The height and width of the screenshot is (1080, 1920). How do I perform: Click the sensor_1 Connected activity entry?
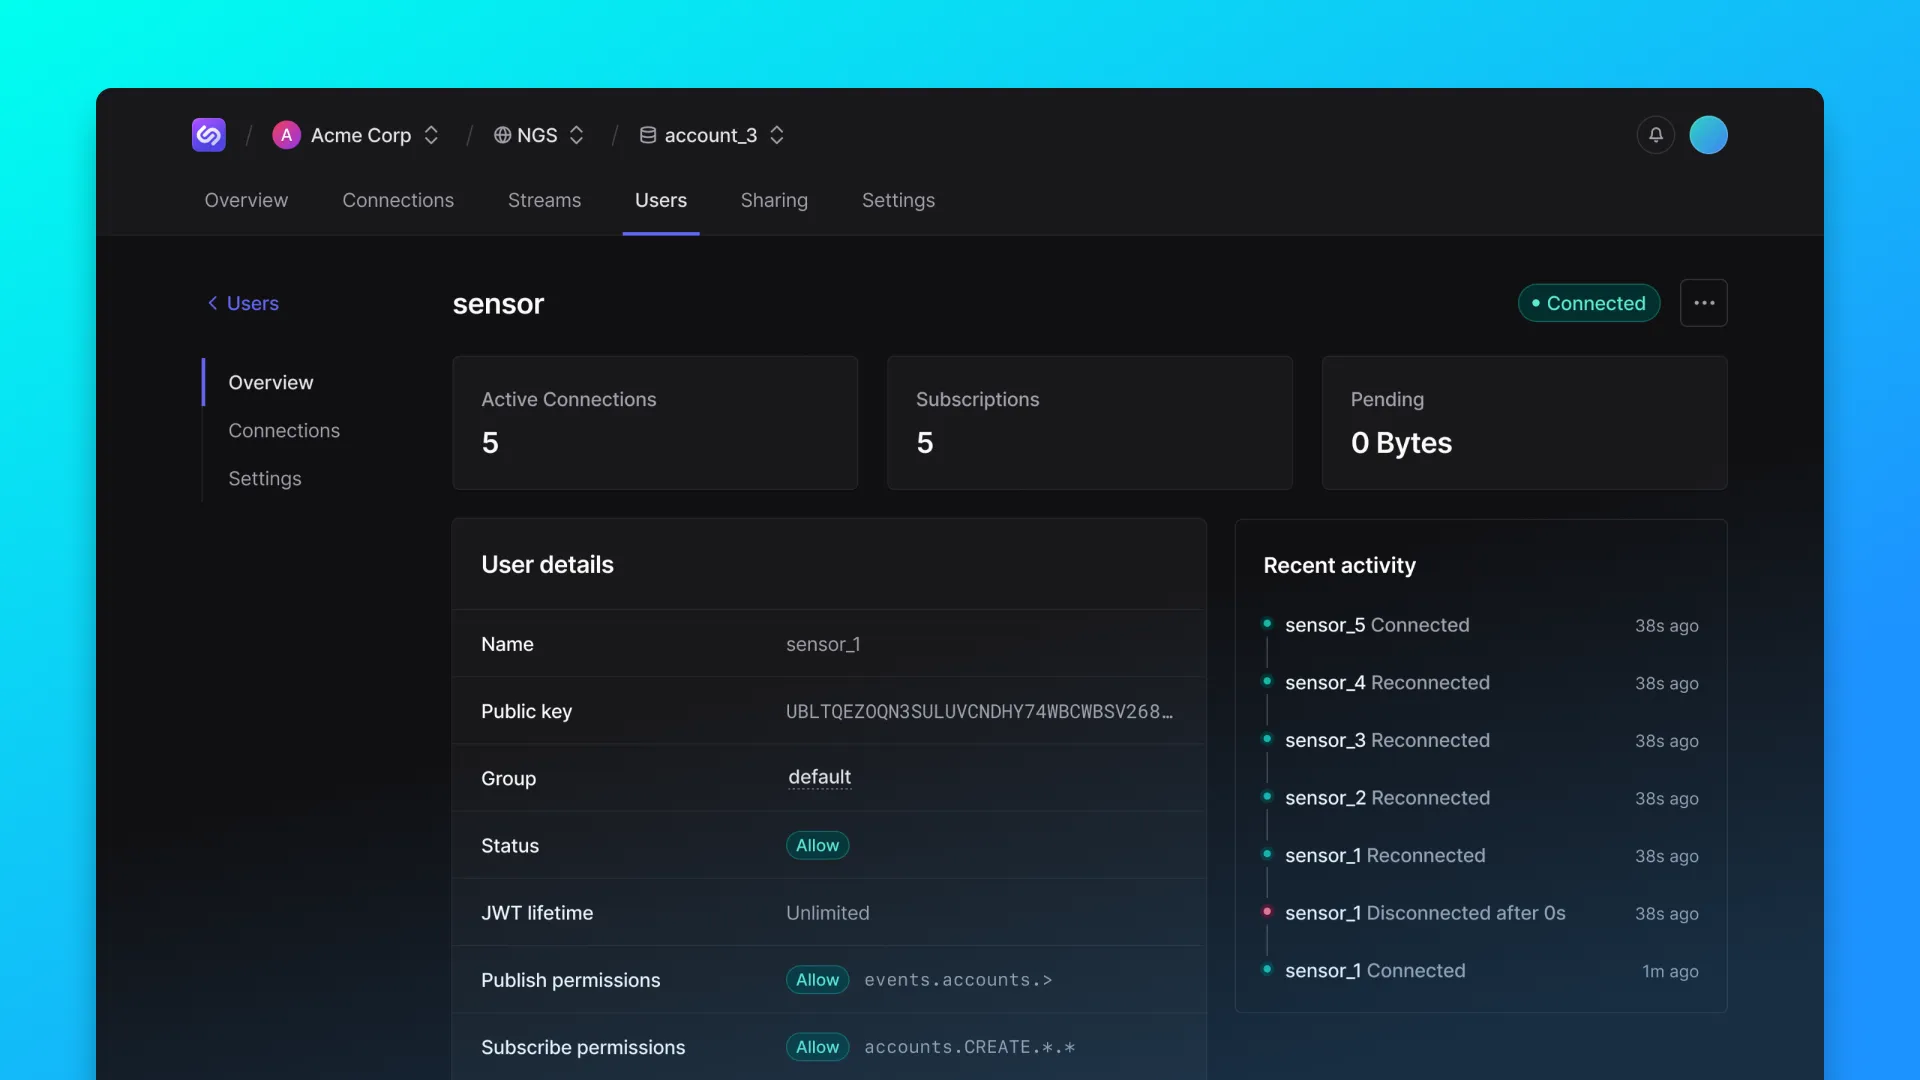click(1480, 971)
